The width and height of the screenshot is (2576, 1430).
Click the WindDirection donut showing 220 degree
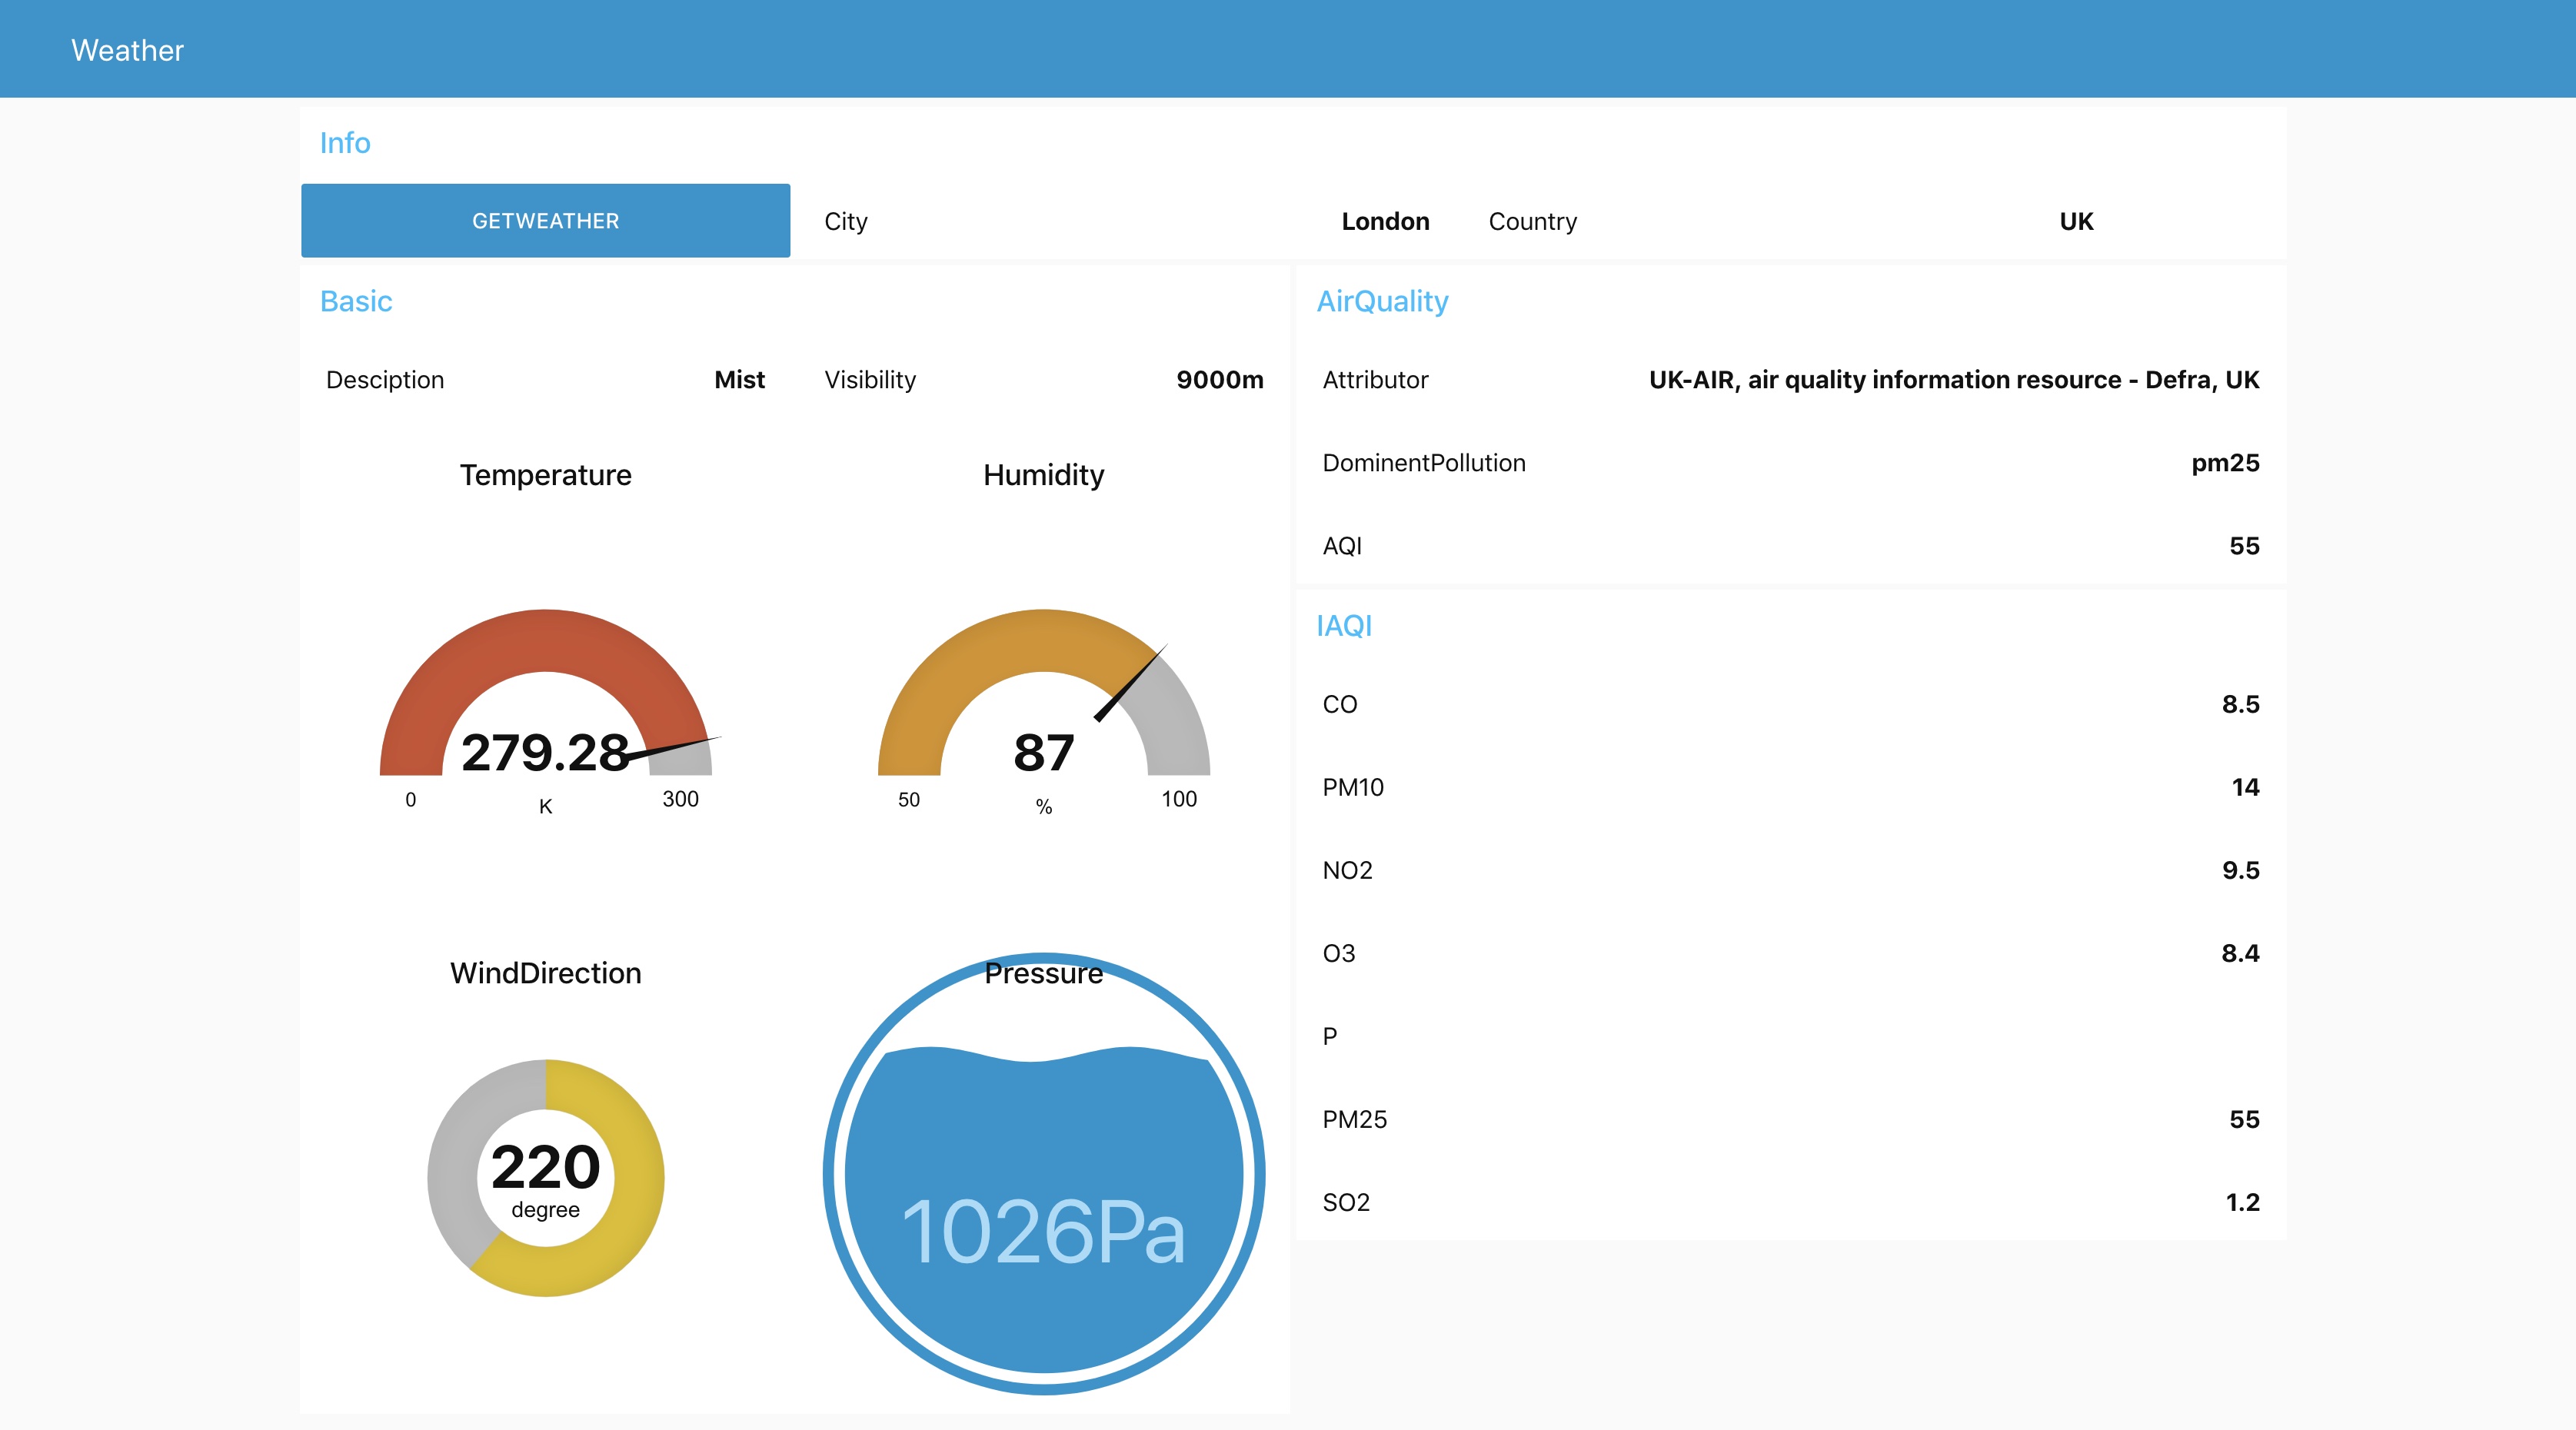pos(545,1177)
